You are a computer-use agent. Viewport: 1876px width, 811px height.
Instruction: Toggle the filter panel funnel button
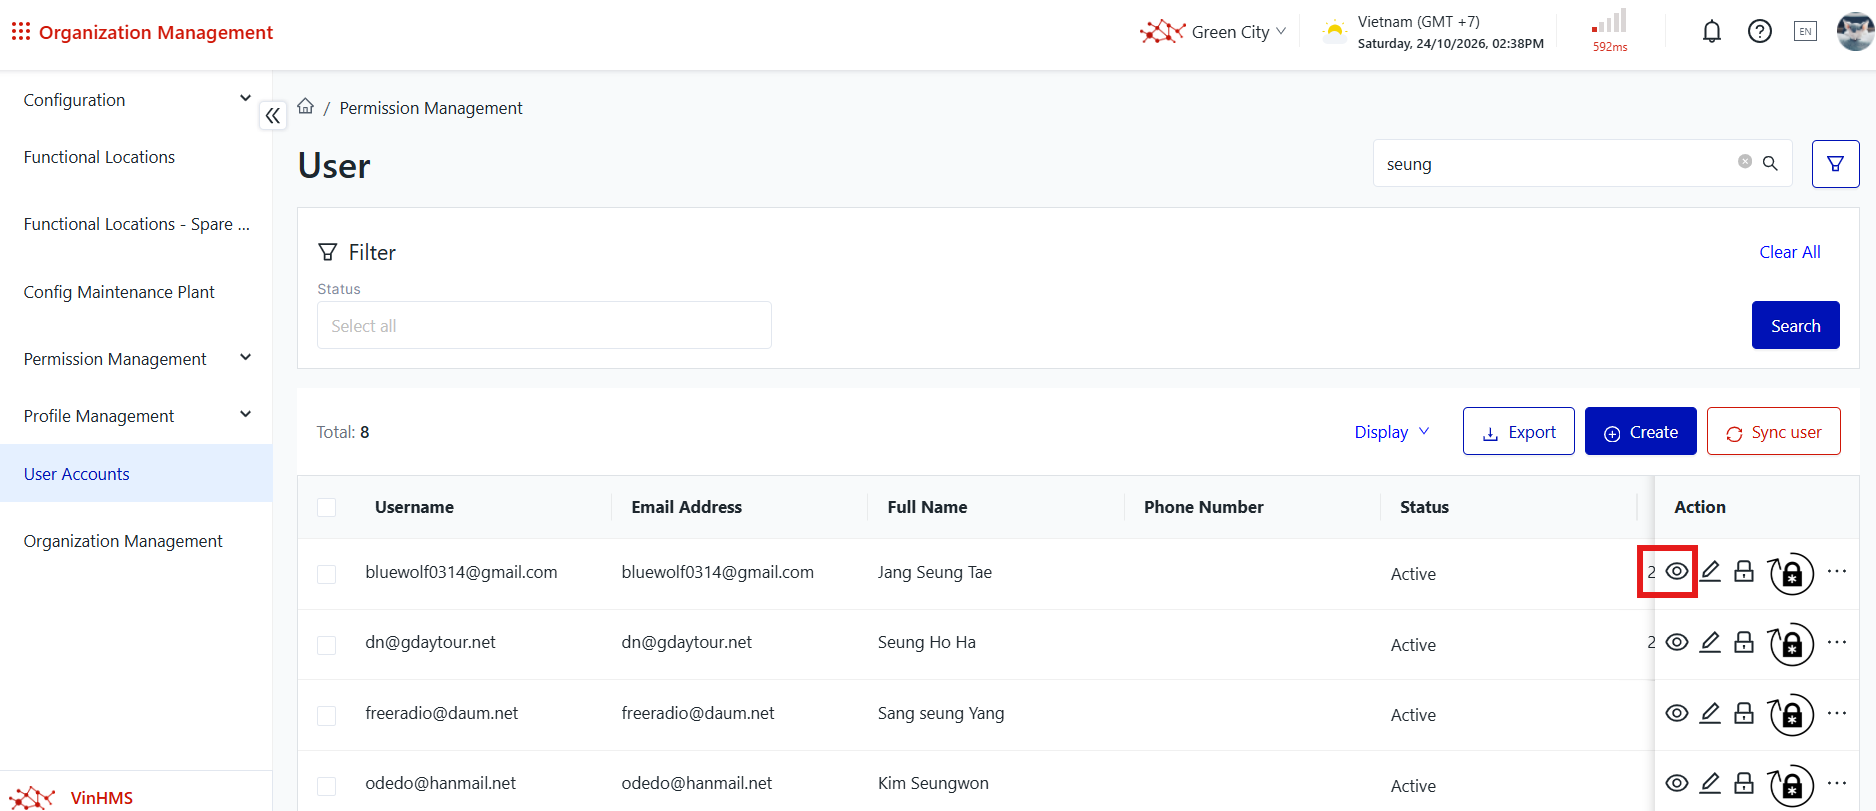(1836, 164)
